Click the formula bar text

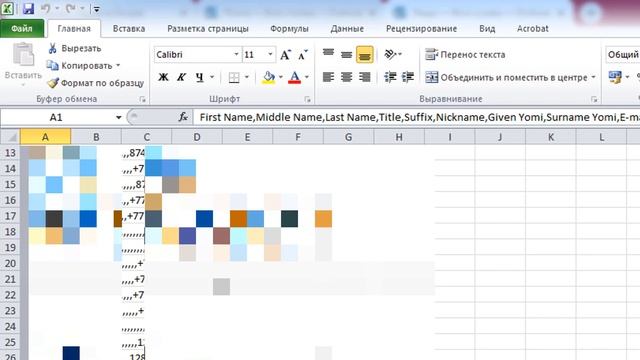tap(419, 118)
